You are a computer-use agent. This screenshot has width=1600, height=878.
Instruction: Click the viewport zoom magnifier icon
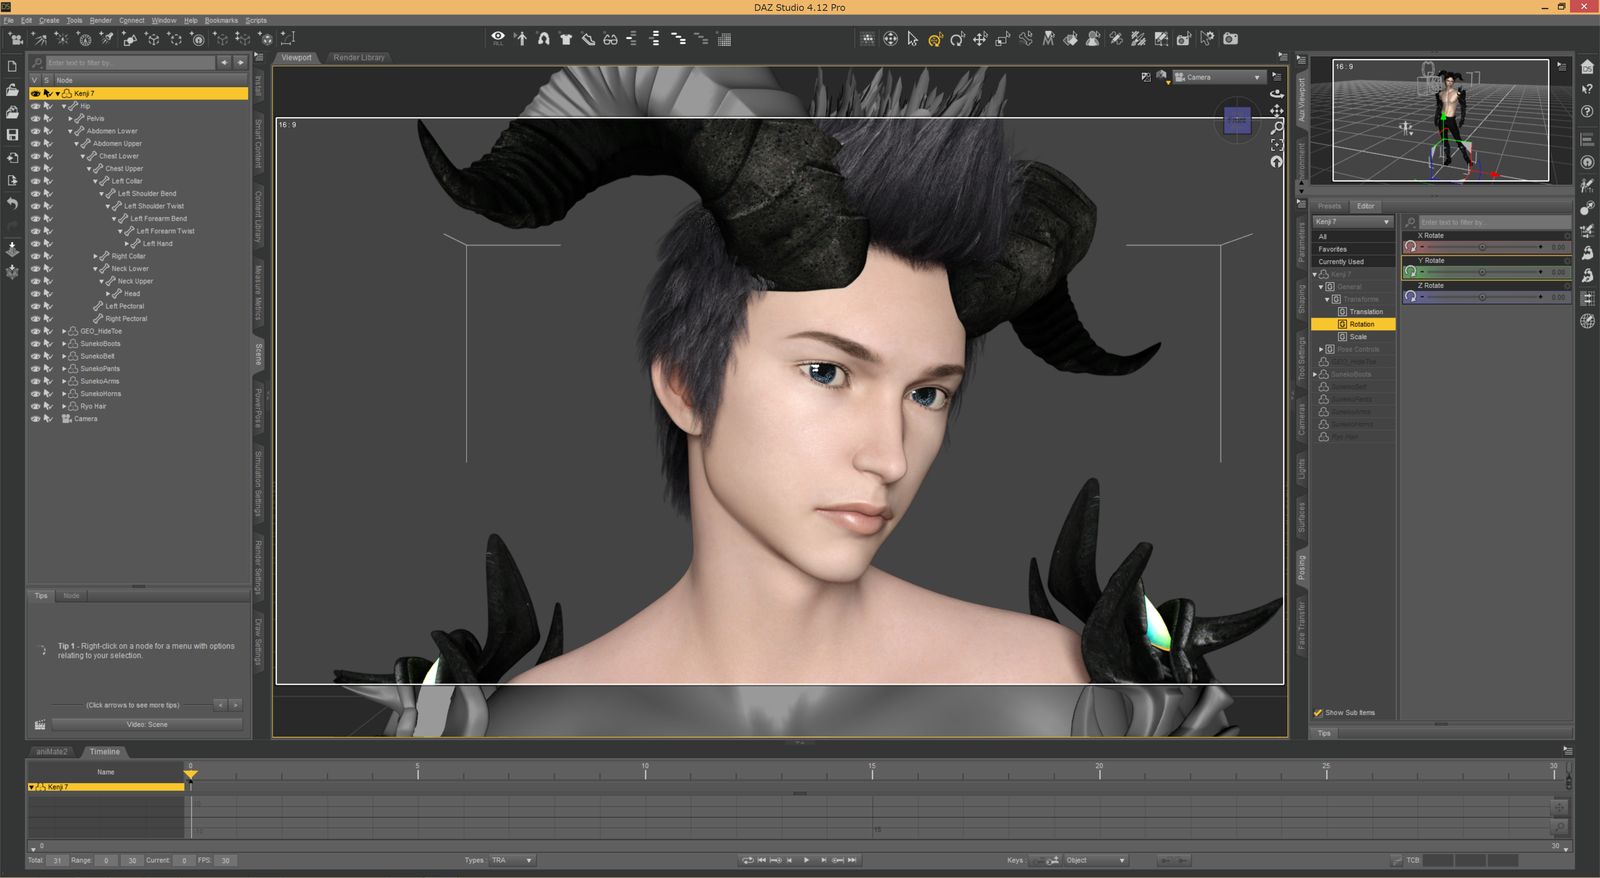point(1277,128)
